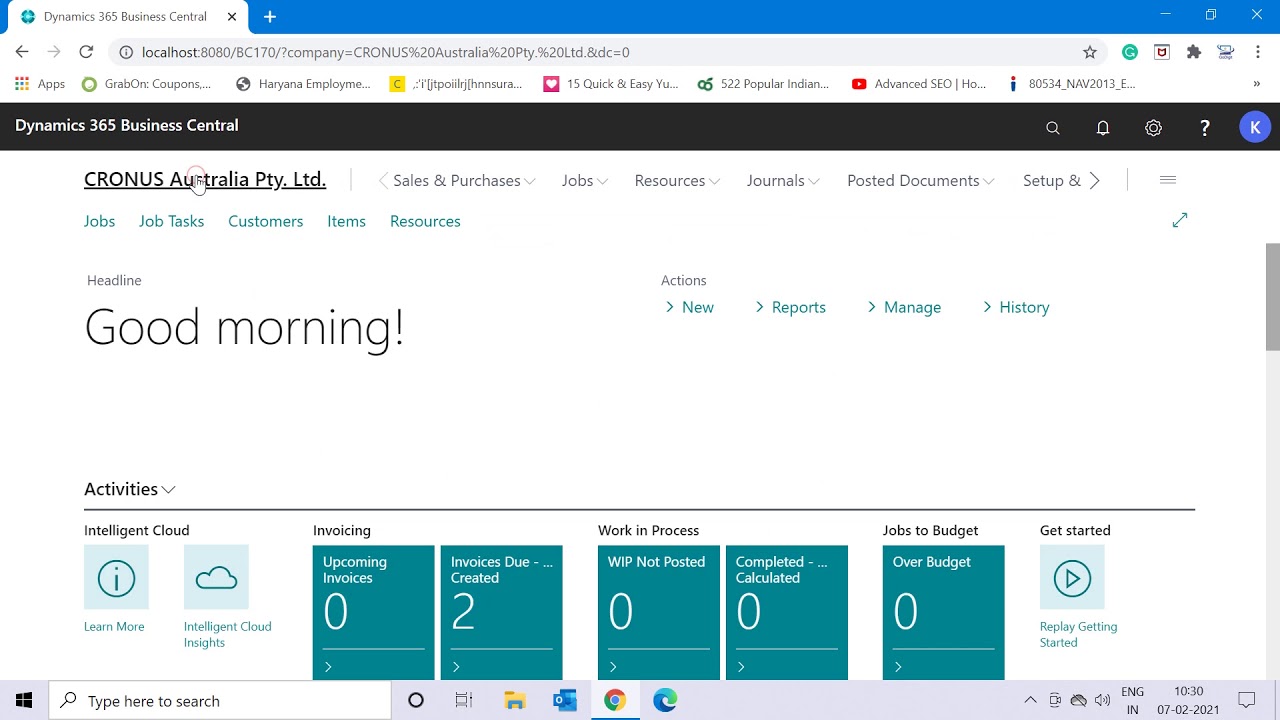Open the Haryana Employme... bookmark
Viewport: 1280px width, 720px height.
coord(303,84)
